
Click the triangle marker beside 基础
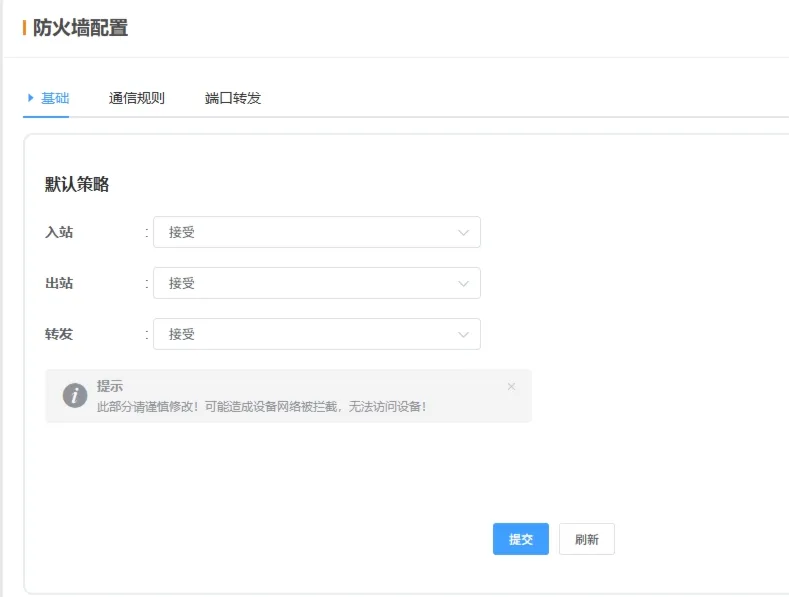point(31,98)
